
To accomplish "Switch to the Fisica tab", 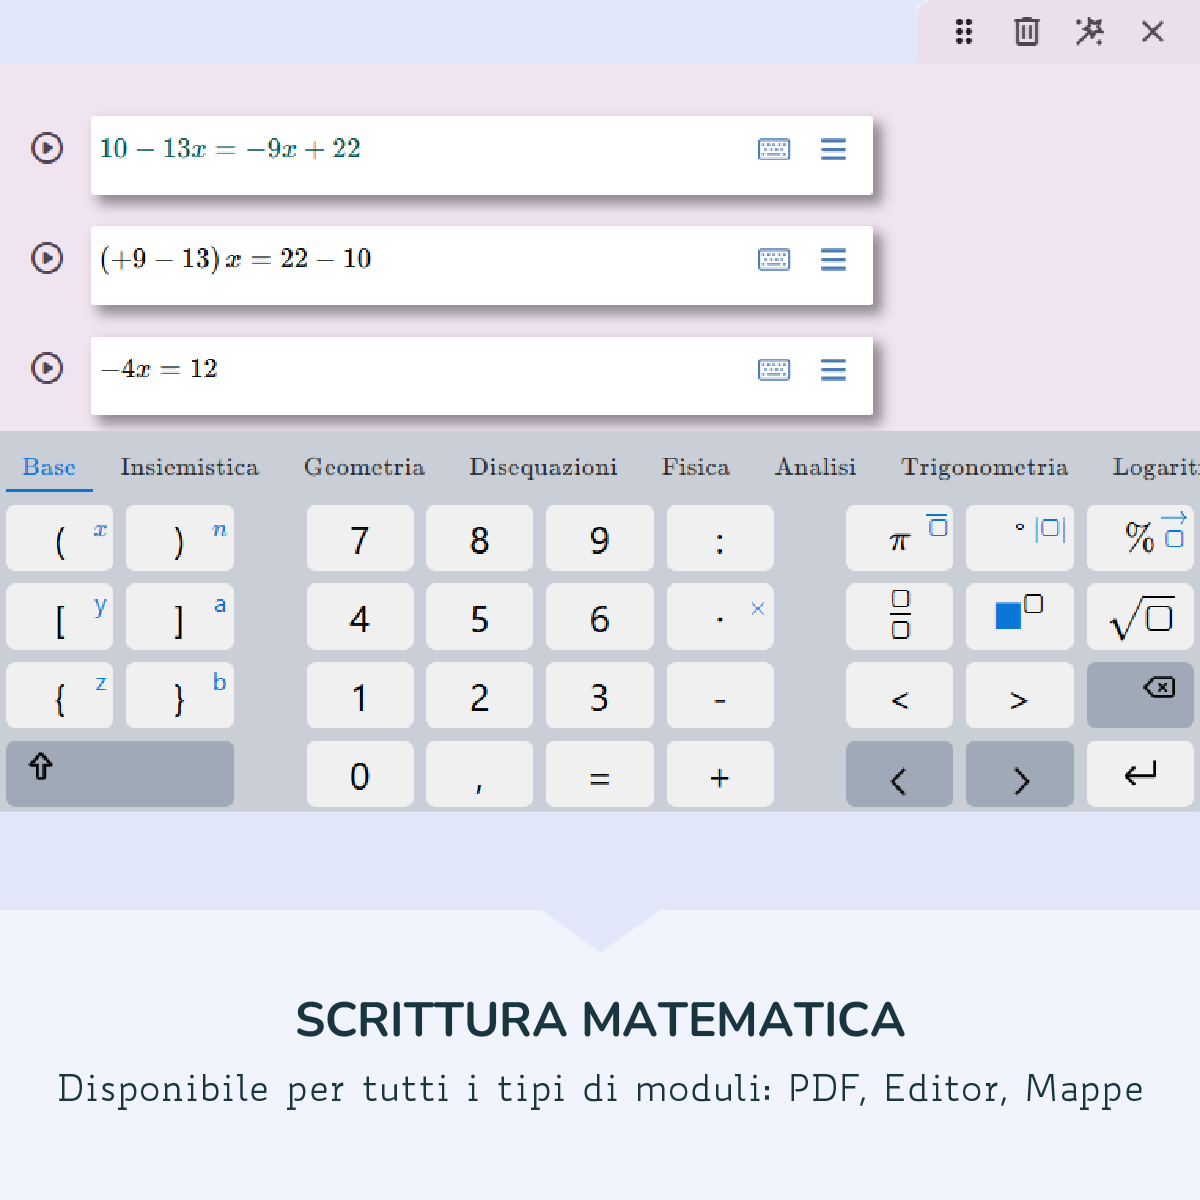I will click(696, 467).
